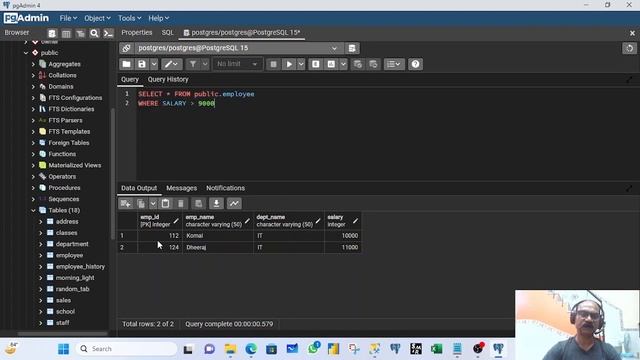Click the View Data table icon in Browser toolbar
The width and height of the screenshot is (640, 360).
[x=66, y=33]
